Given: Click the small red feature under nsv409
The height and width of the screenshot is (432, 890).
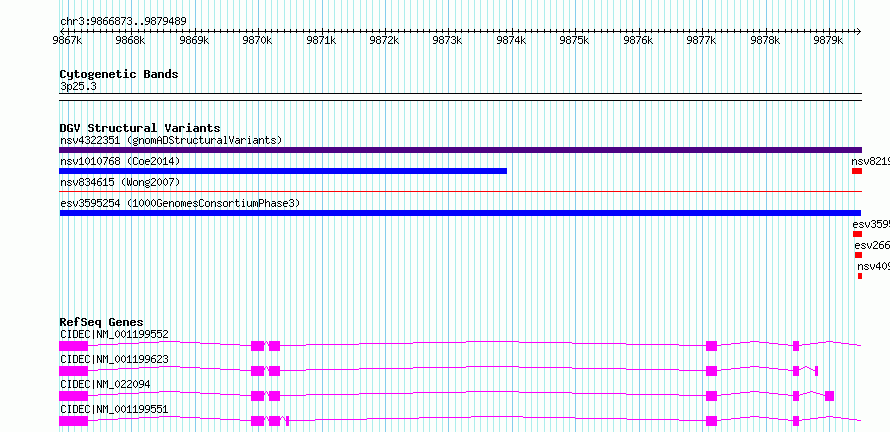Looking at the screenshot, I should (860, 276).
